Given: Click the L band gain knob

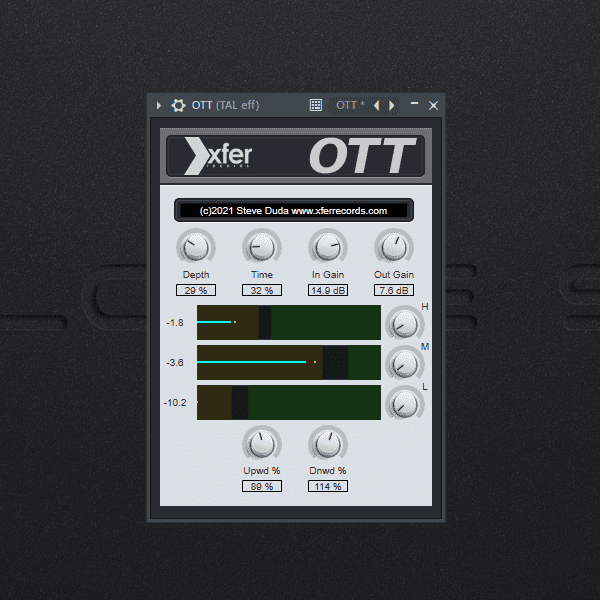Looking at the screenshot, I should pos(405,404).
